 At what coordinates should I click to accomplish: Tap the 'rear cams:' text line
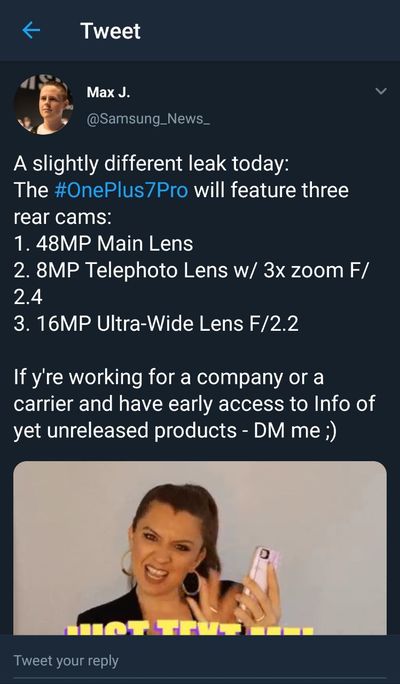pyautogui.click(x=62, y=218)
